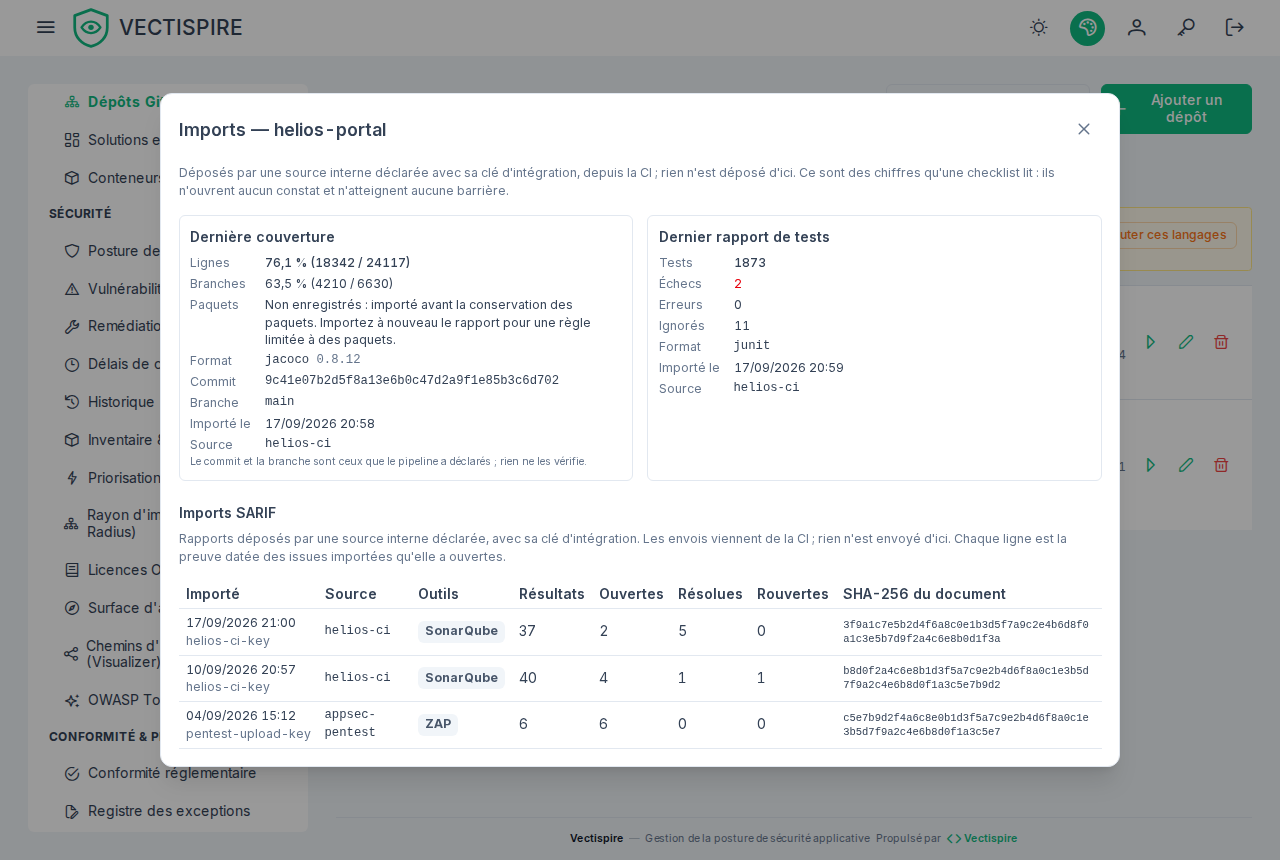Click the OWASP Top sparkle icon
This screenshot has height=860, width=1280.
click(x=72, y=700)
